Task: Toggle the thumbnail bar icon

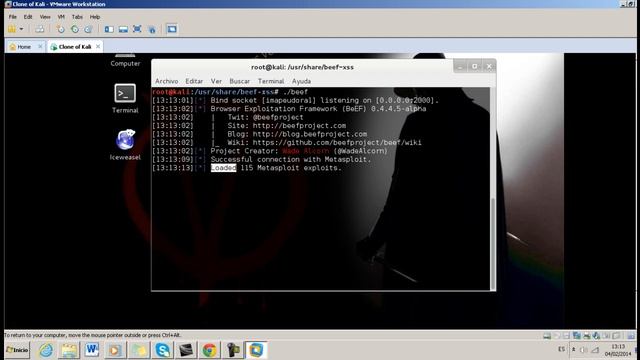Action: (x=123, y=29)
